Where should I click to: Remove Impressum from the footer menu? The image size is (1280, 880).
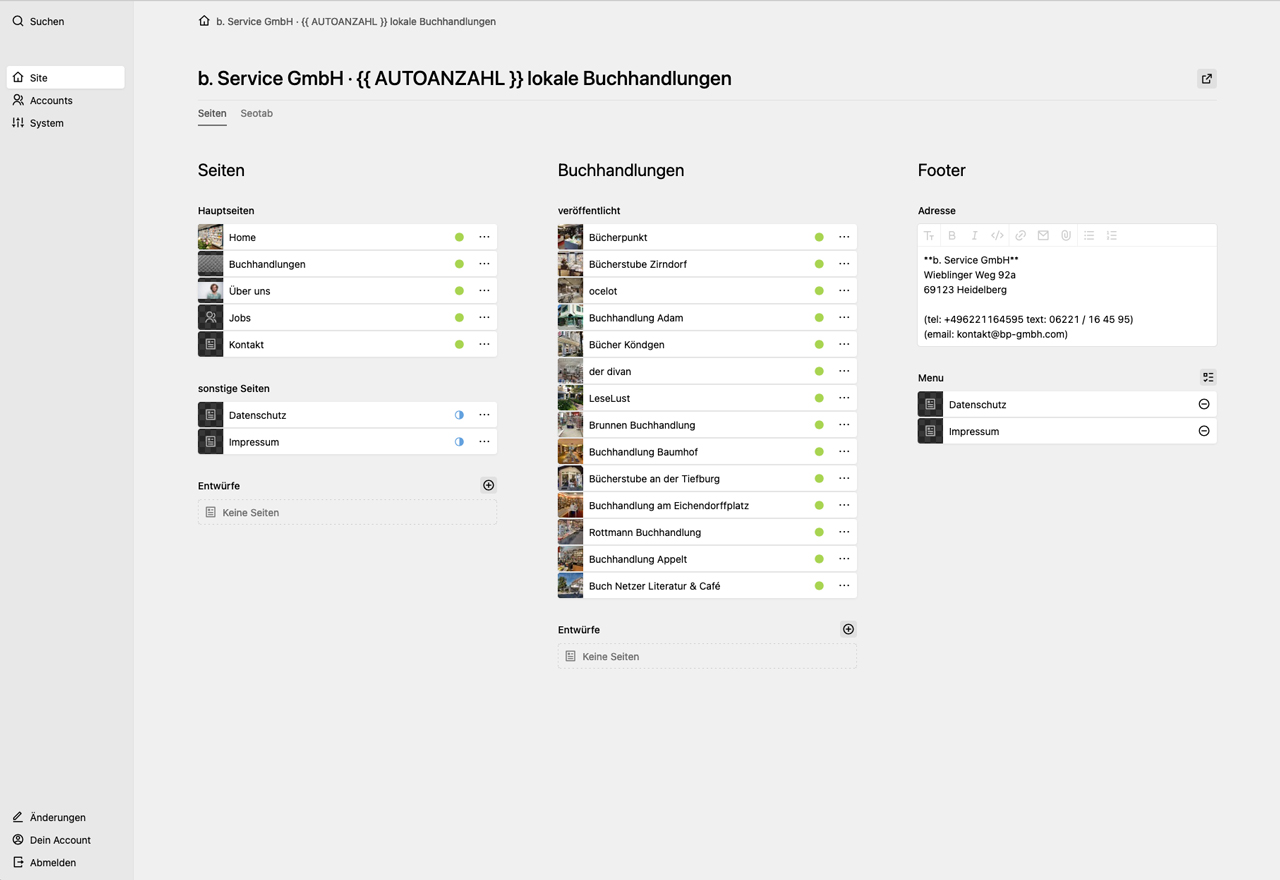(1204, 431)
